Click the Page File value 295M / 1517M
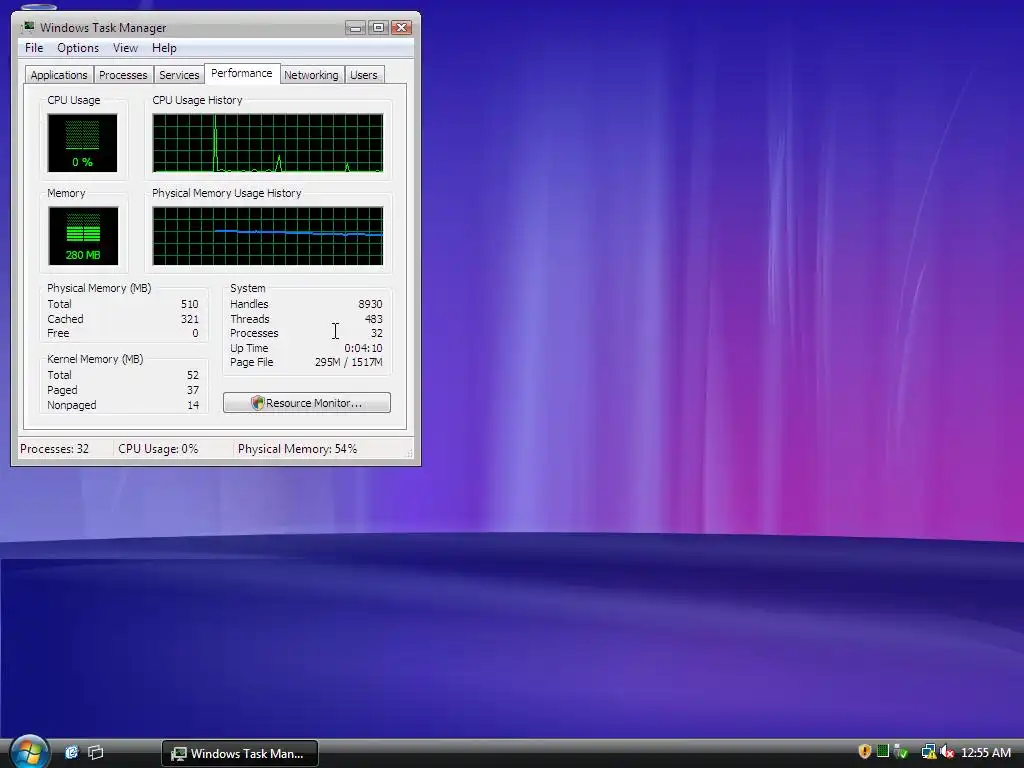 (x=349, y=362)
